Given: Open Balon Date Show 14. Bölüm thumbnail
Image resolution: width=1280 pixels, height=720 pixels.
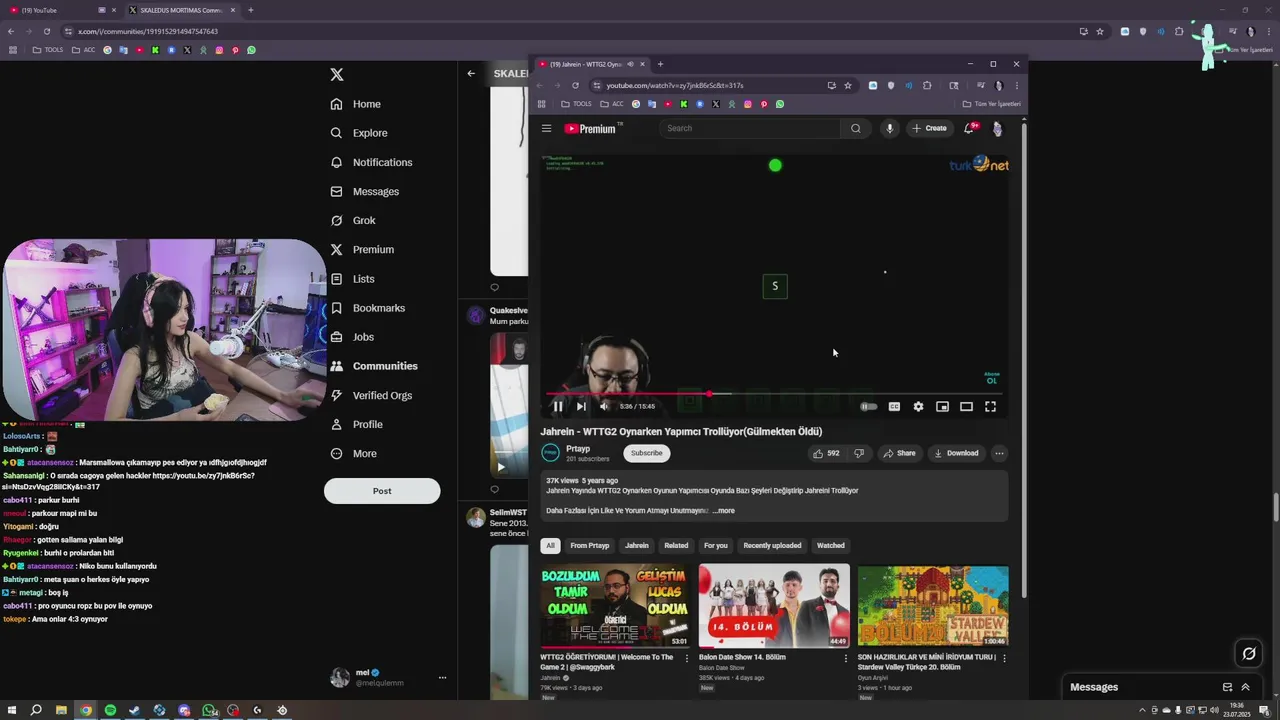Looking at the screenshot, I should coord(774,606).
